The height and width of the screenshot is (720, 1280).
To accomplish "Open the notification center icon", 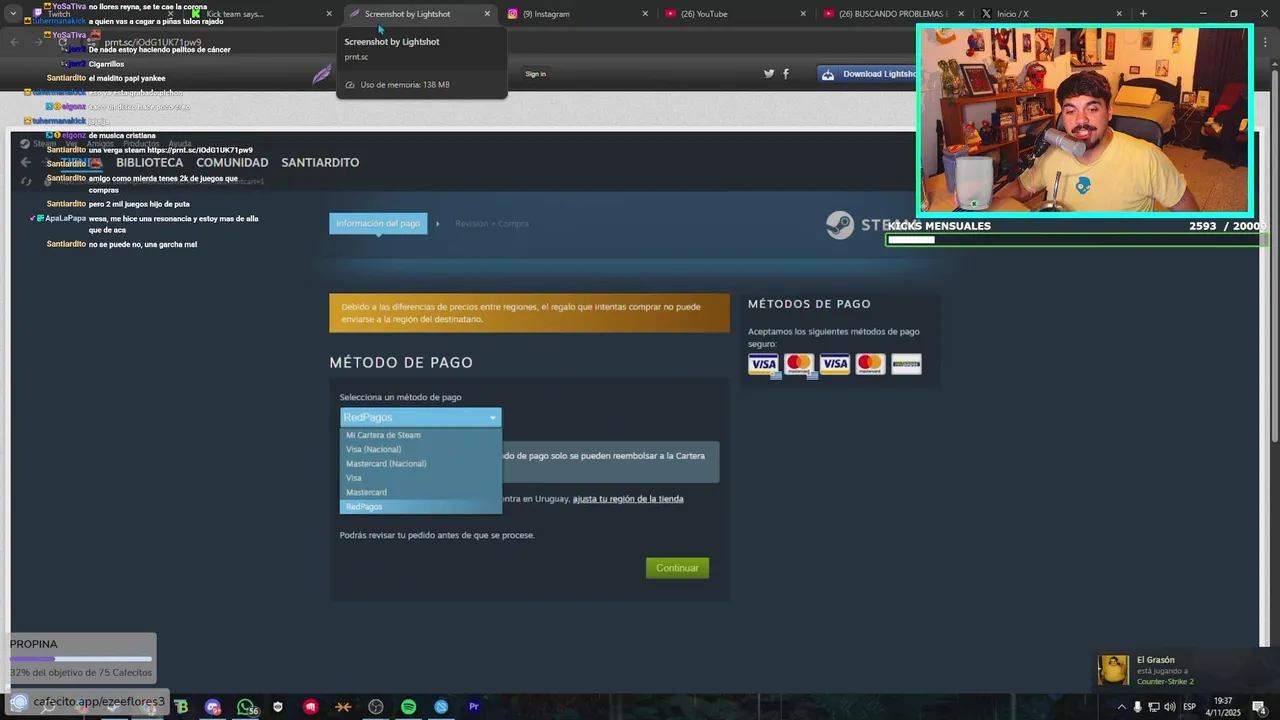I will (1260, 707).
